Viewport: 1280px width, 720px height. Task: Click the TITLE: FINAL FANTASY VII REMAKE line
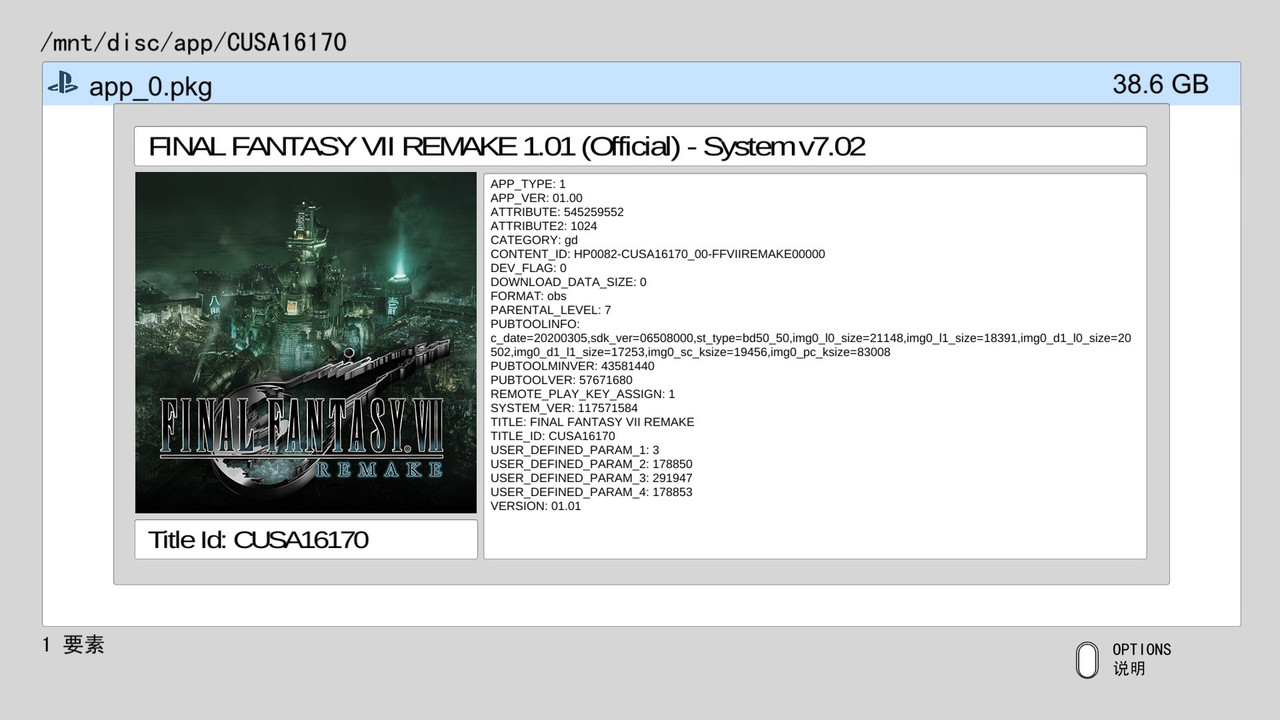click(x=592, y=422)
